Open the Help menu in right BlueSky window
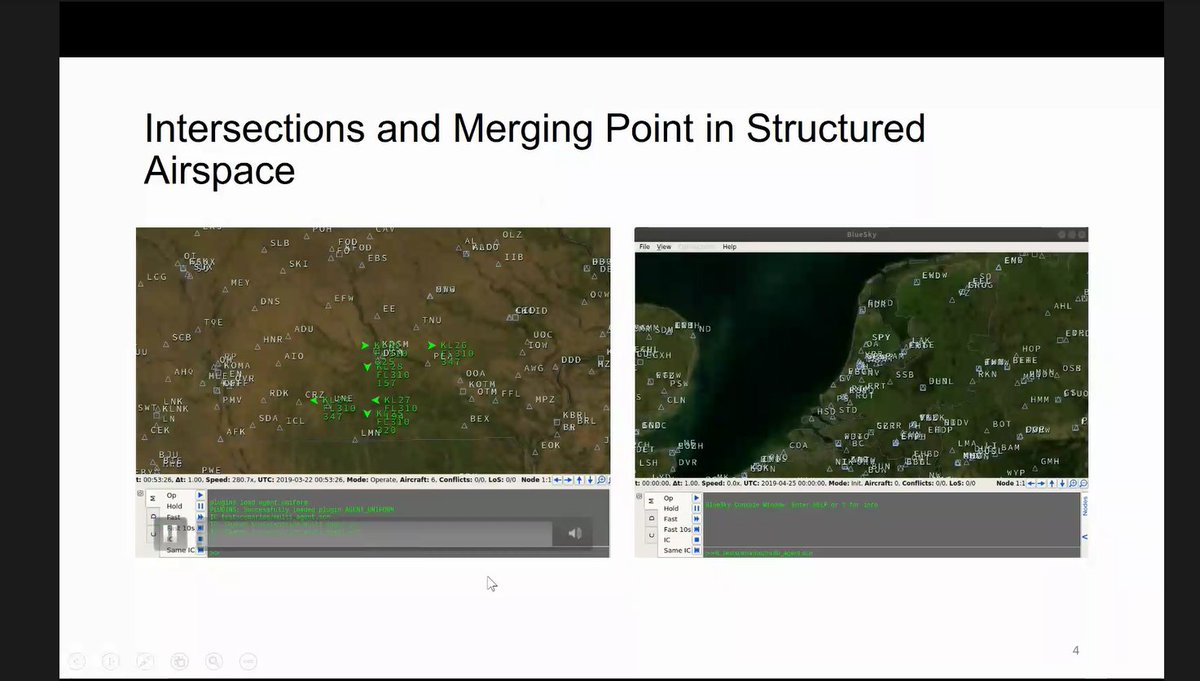This screenshot has height=681, width=1200. click(x=730, y=246)
